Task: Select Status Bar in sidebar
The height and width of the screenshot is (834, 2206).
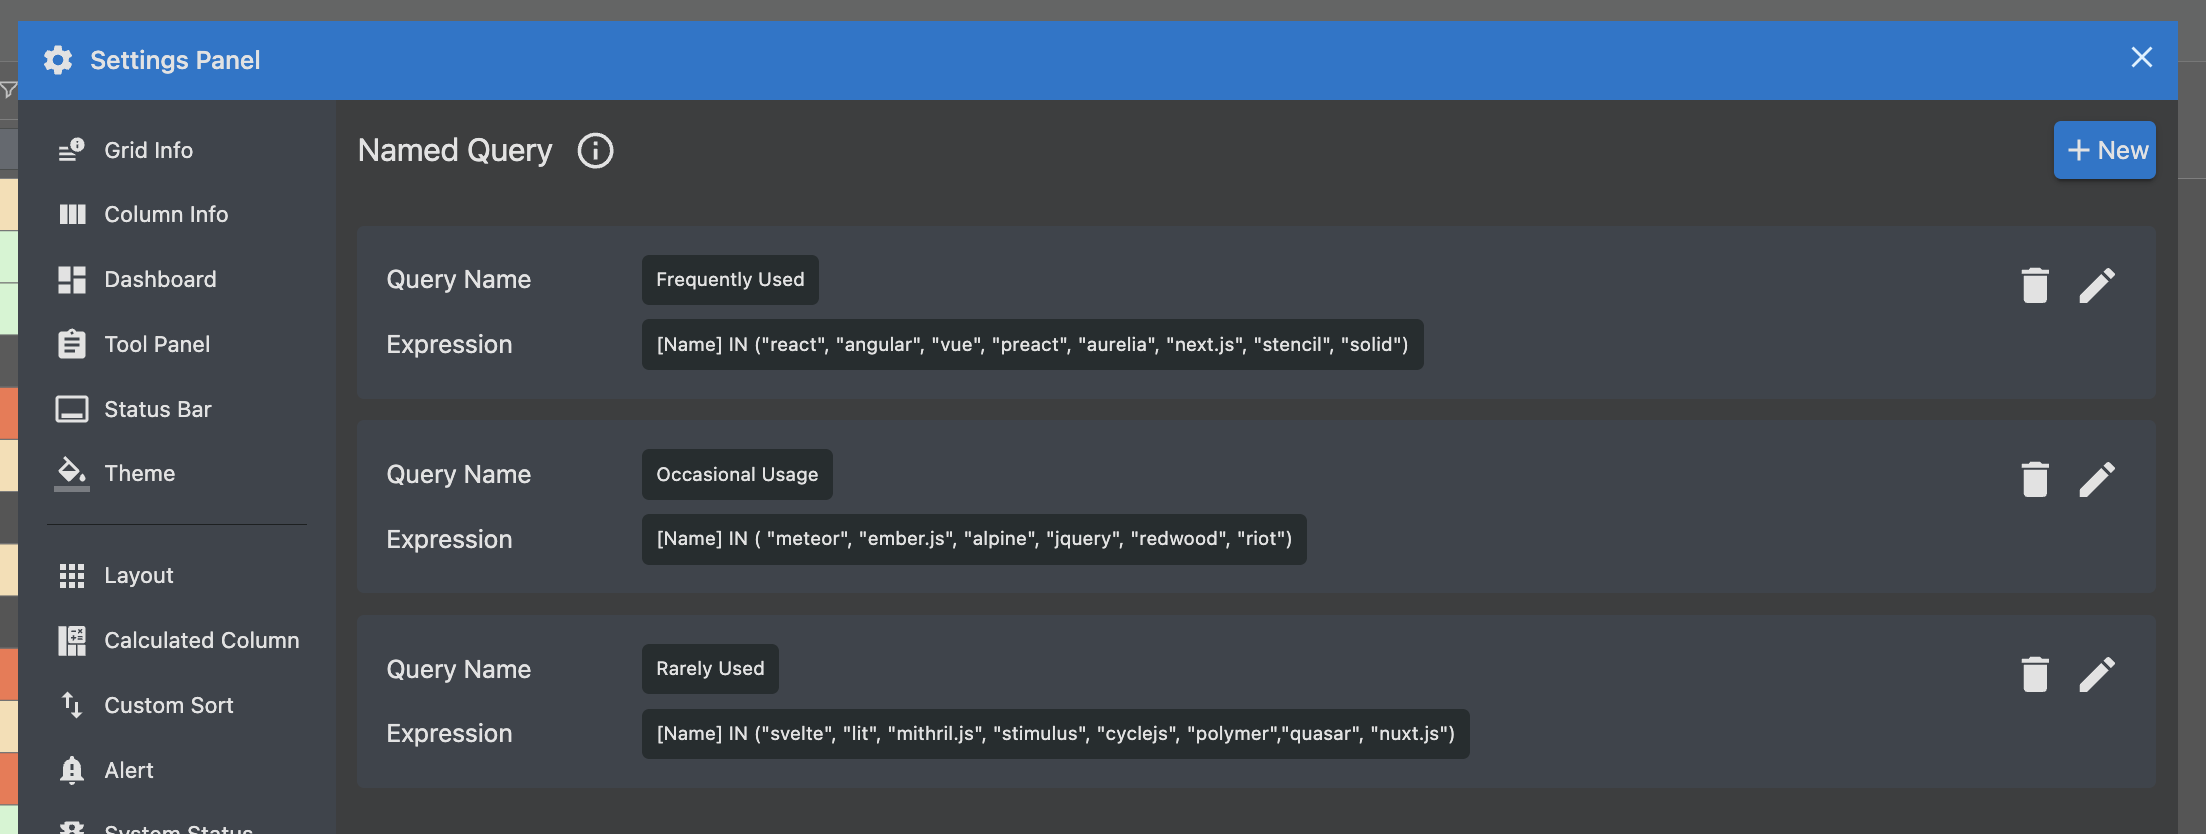Action: pos(157,409)
